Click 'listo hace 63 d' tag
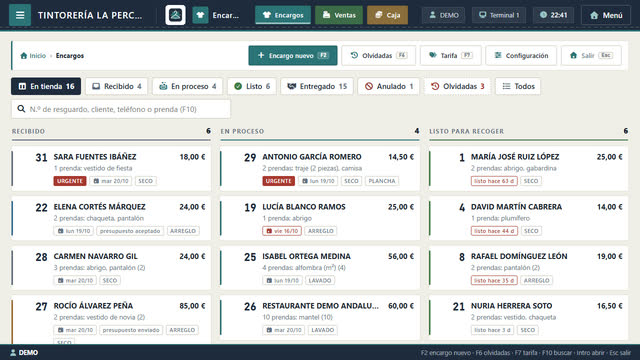The height and width of the screenshot is (360, 640). [x=494, y=181]
